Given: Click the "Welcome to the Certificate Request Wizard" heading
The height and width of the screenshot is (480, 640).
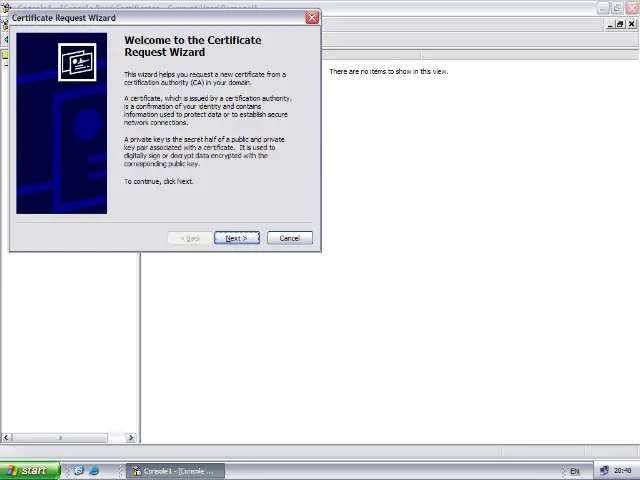Looking at the screenshot, I should pos(193,46).
